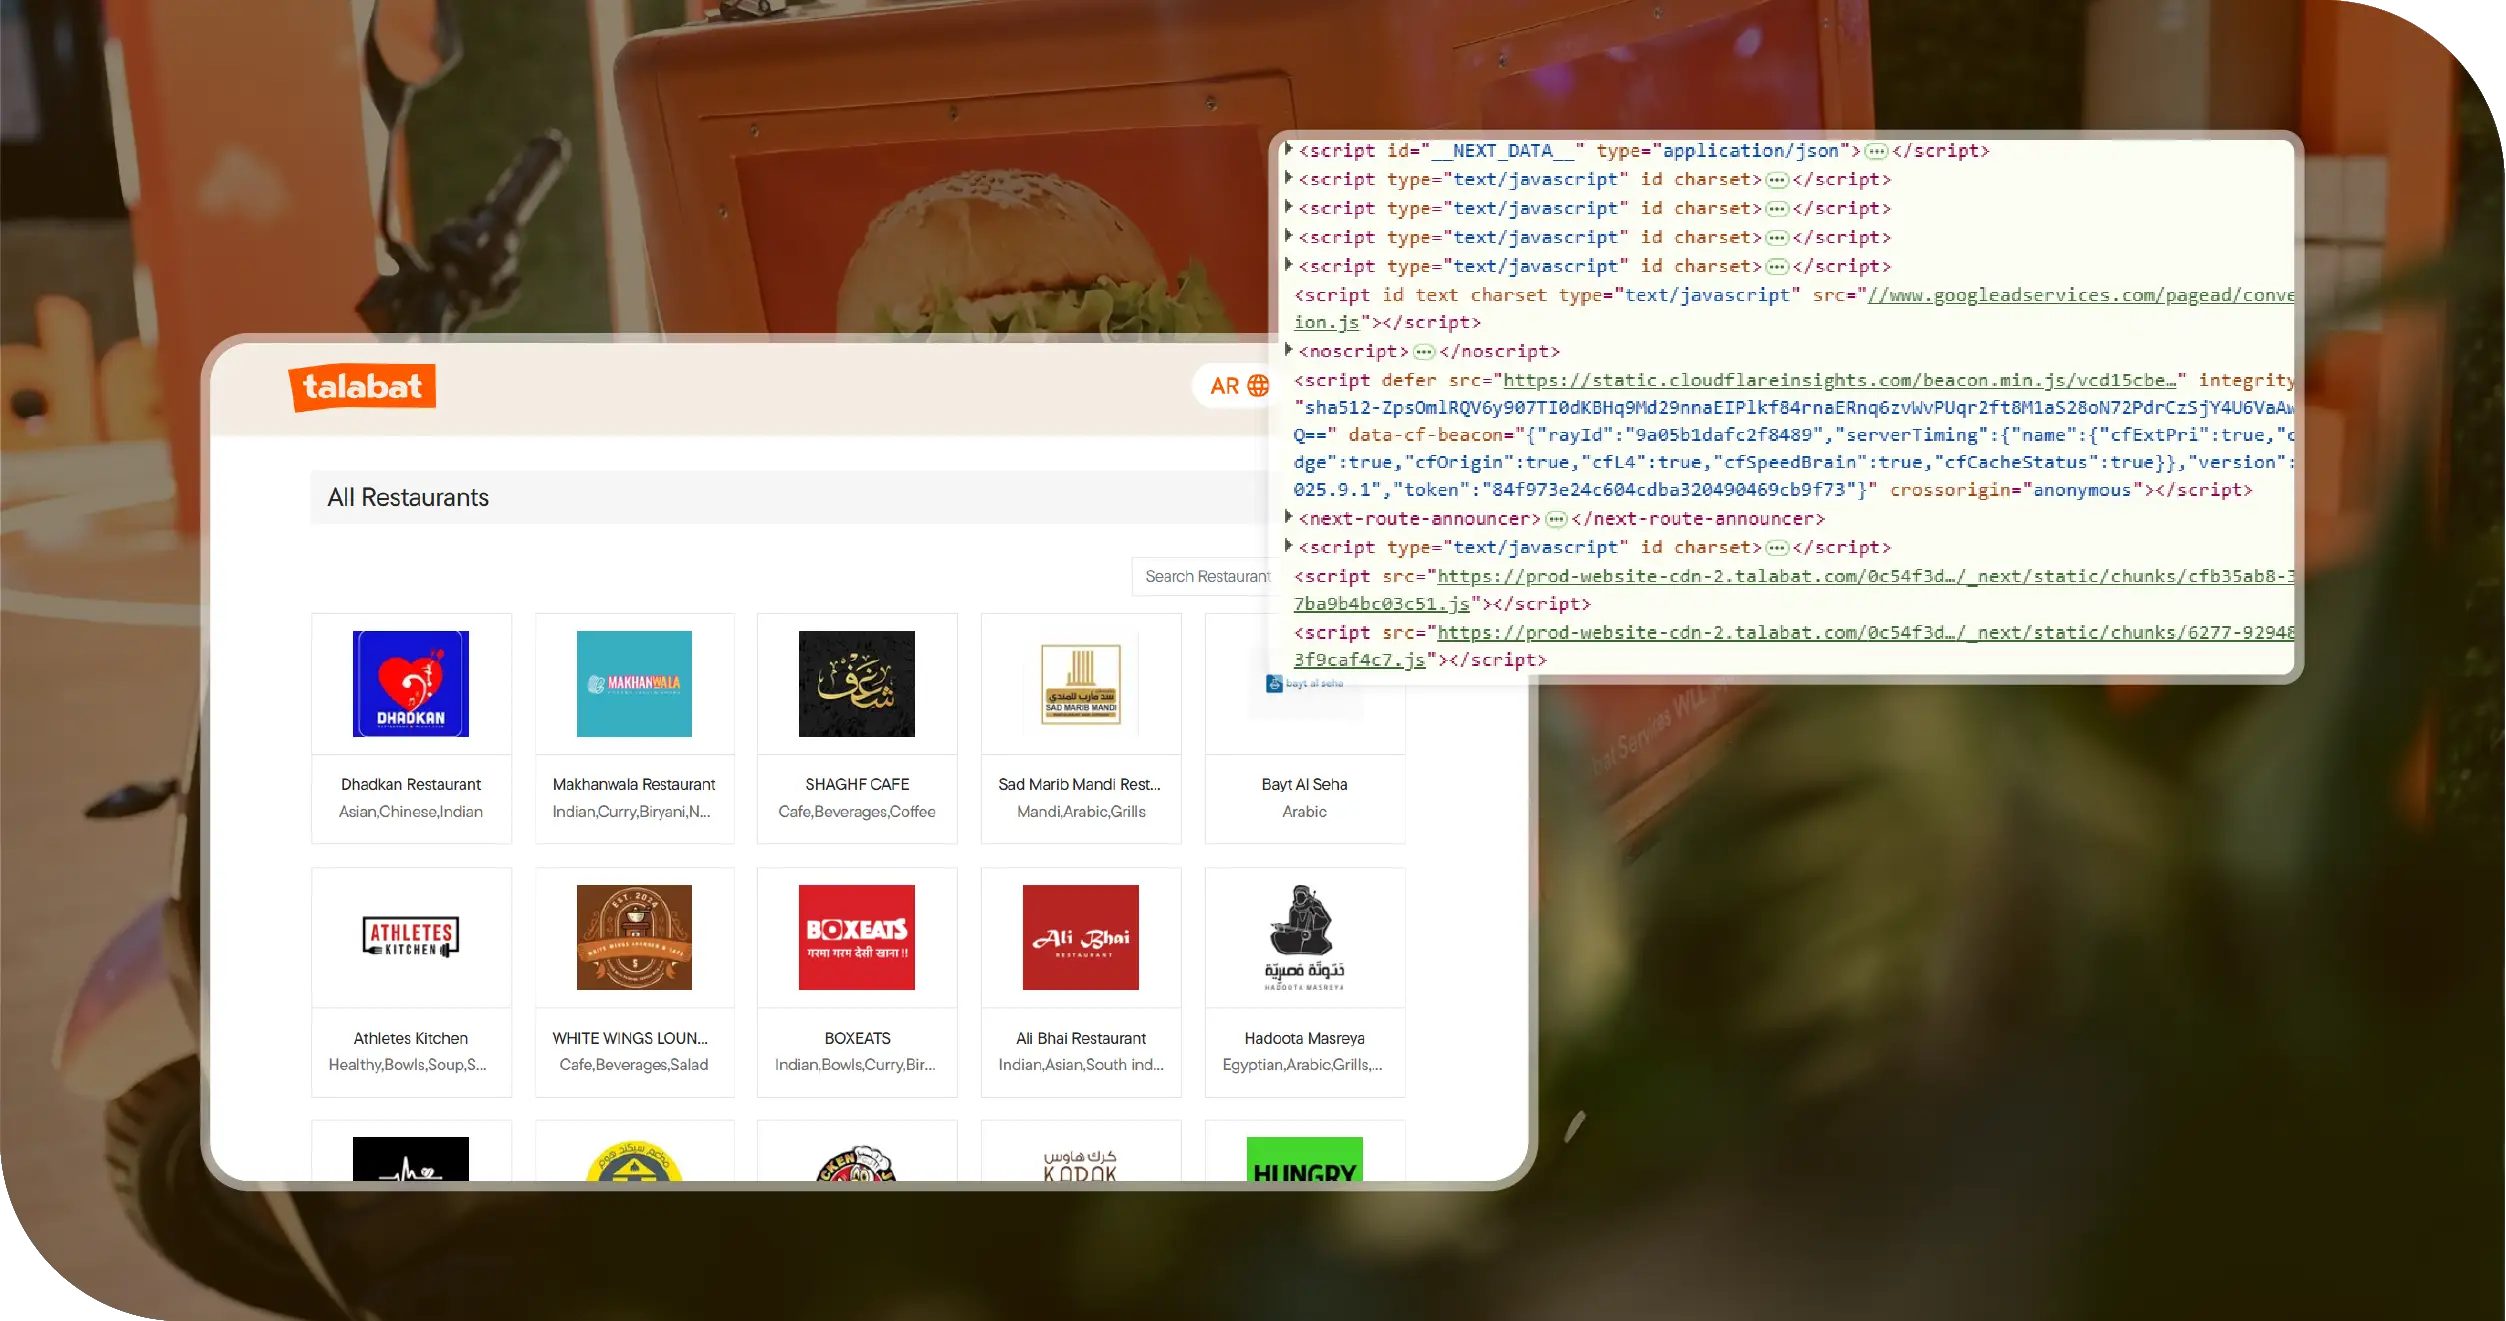Click Sad Marib Mandi logo
Image resolution: width=2506 pixels, height=1321 pixels.
(x=1080, y=684)
